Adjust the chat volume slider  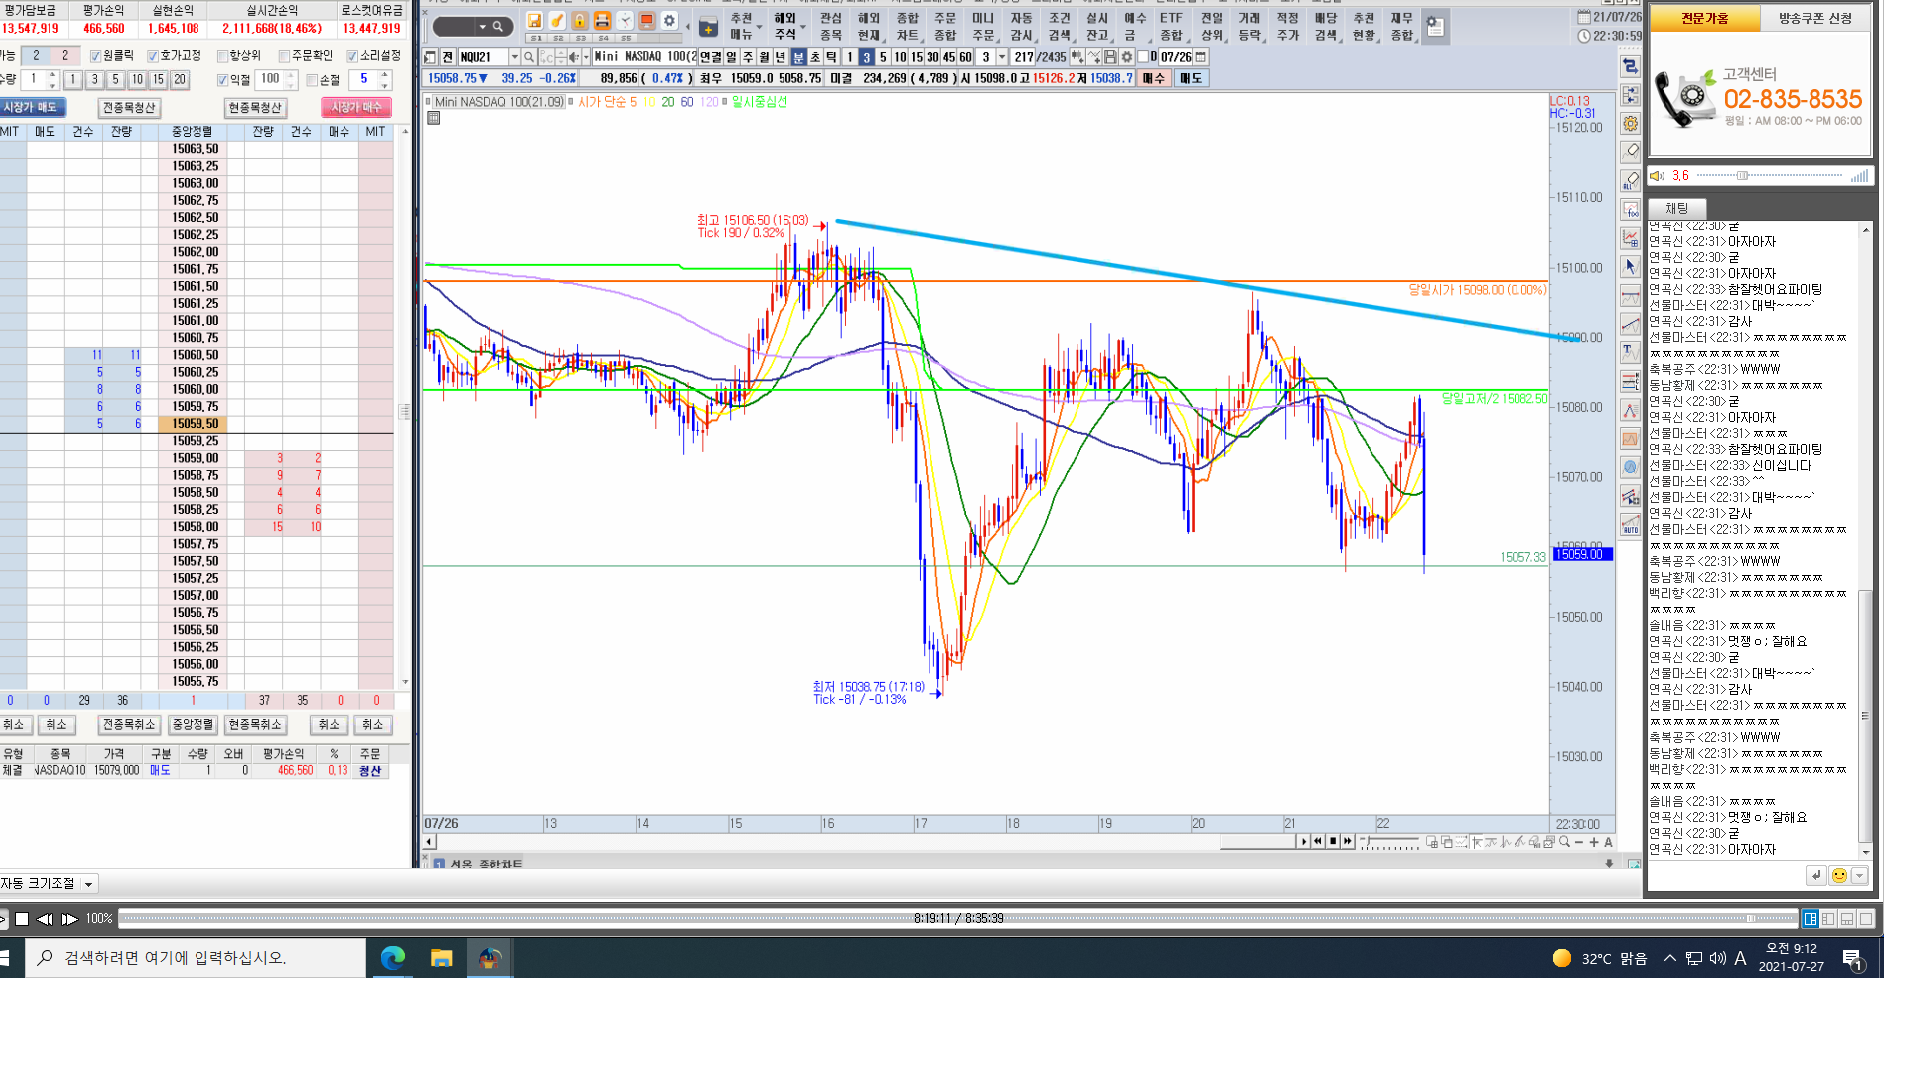pyautogui.click(x=1742, y=176)
